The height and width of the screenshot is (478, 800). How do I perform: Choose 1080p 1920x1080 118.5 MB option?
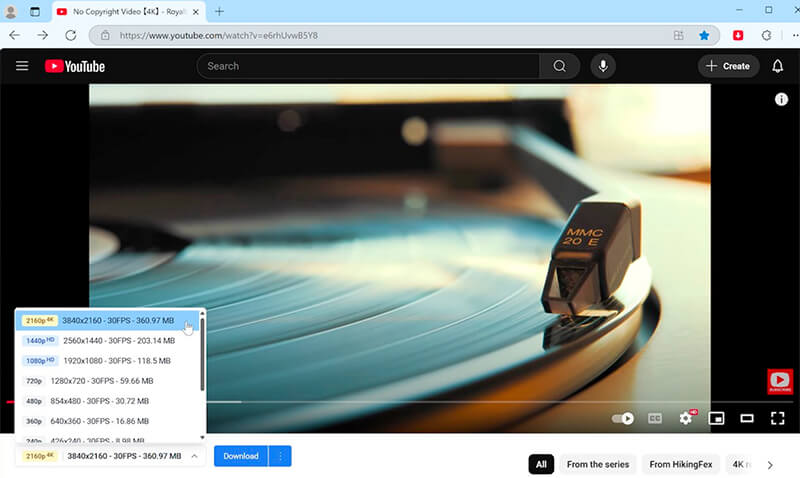107,361
